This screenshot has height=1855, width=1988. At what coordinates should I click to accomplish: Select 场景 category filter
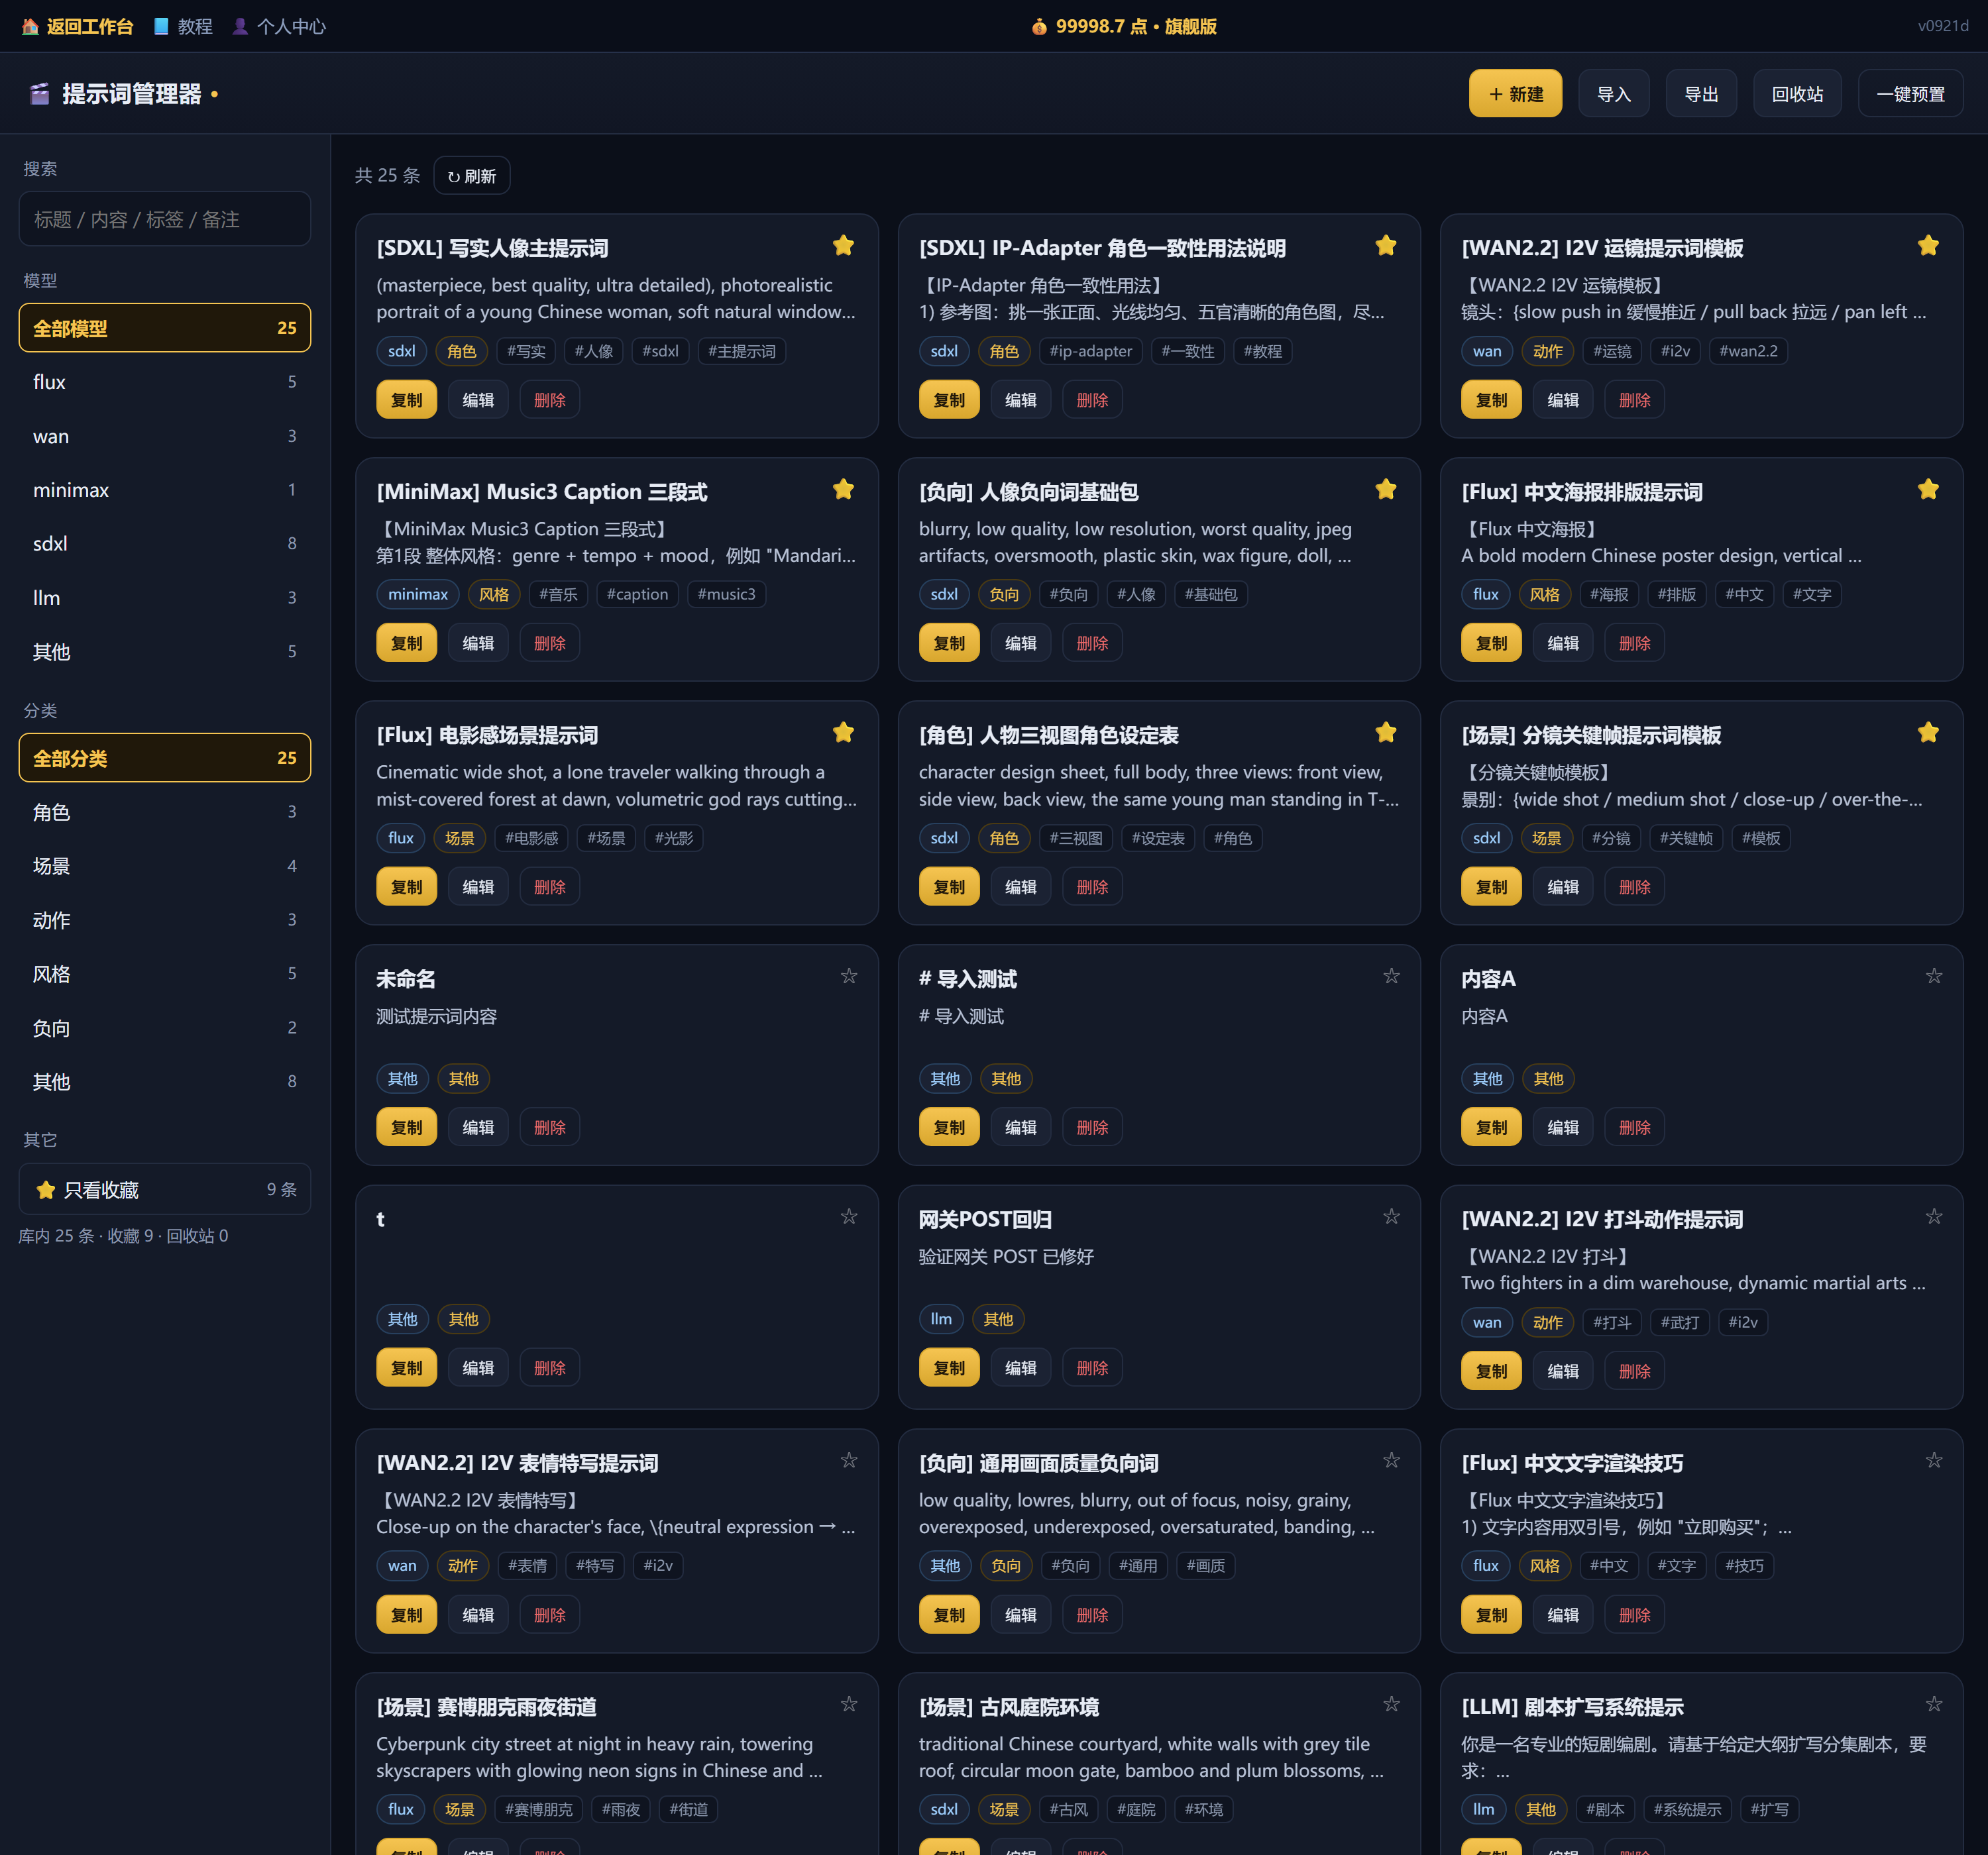(x=165, y=866)
